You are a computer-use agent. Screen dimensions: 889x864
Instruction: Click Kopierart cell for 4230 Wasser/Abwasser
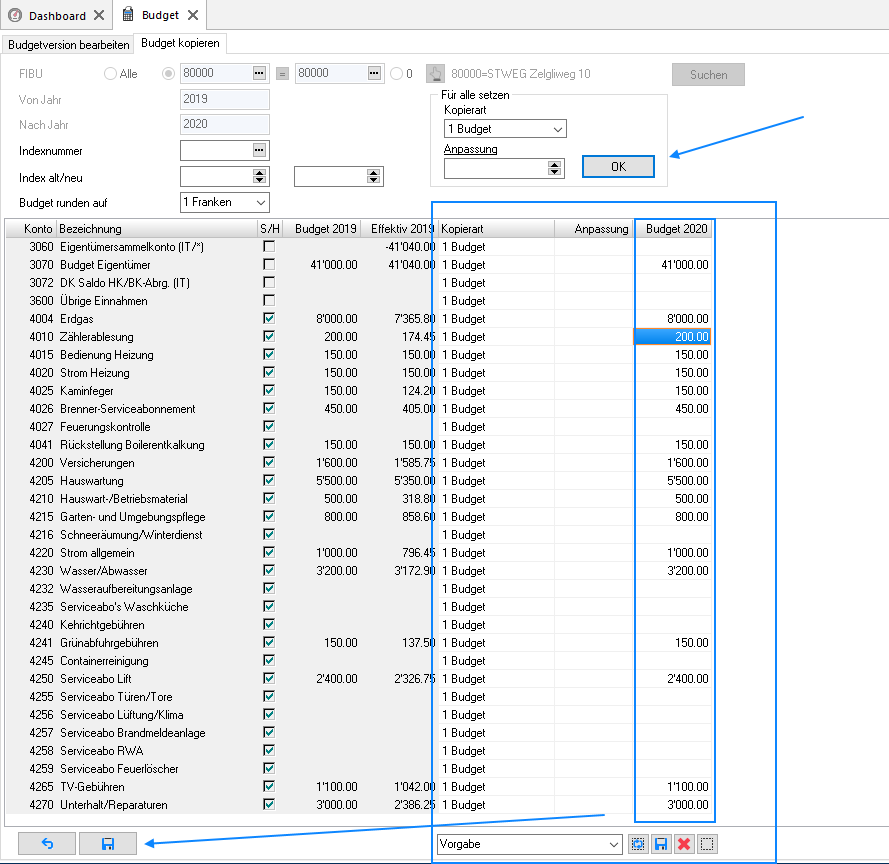pyautogui.click(x=497, y=571)
